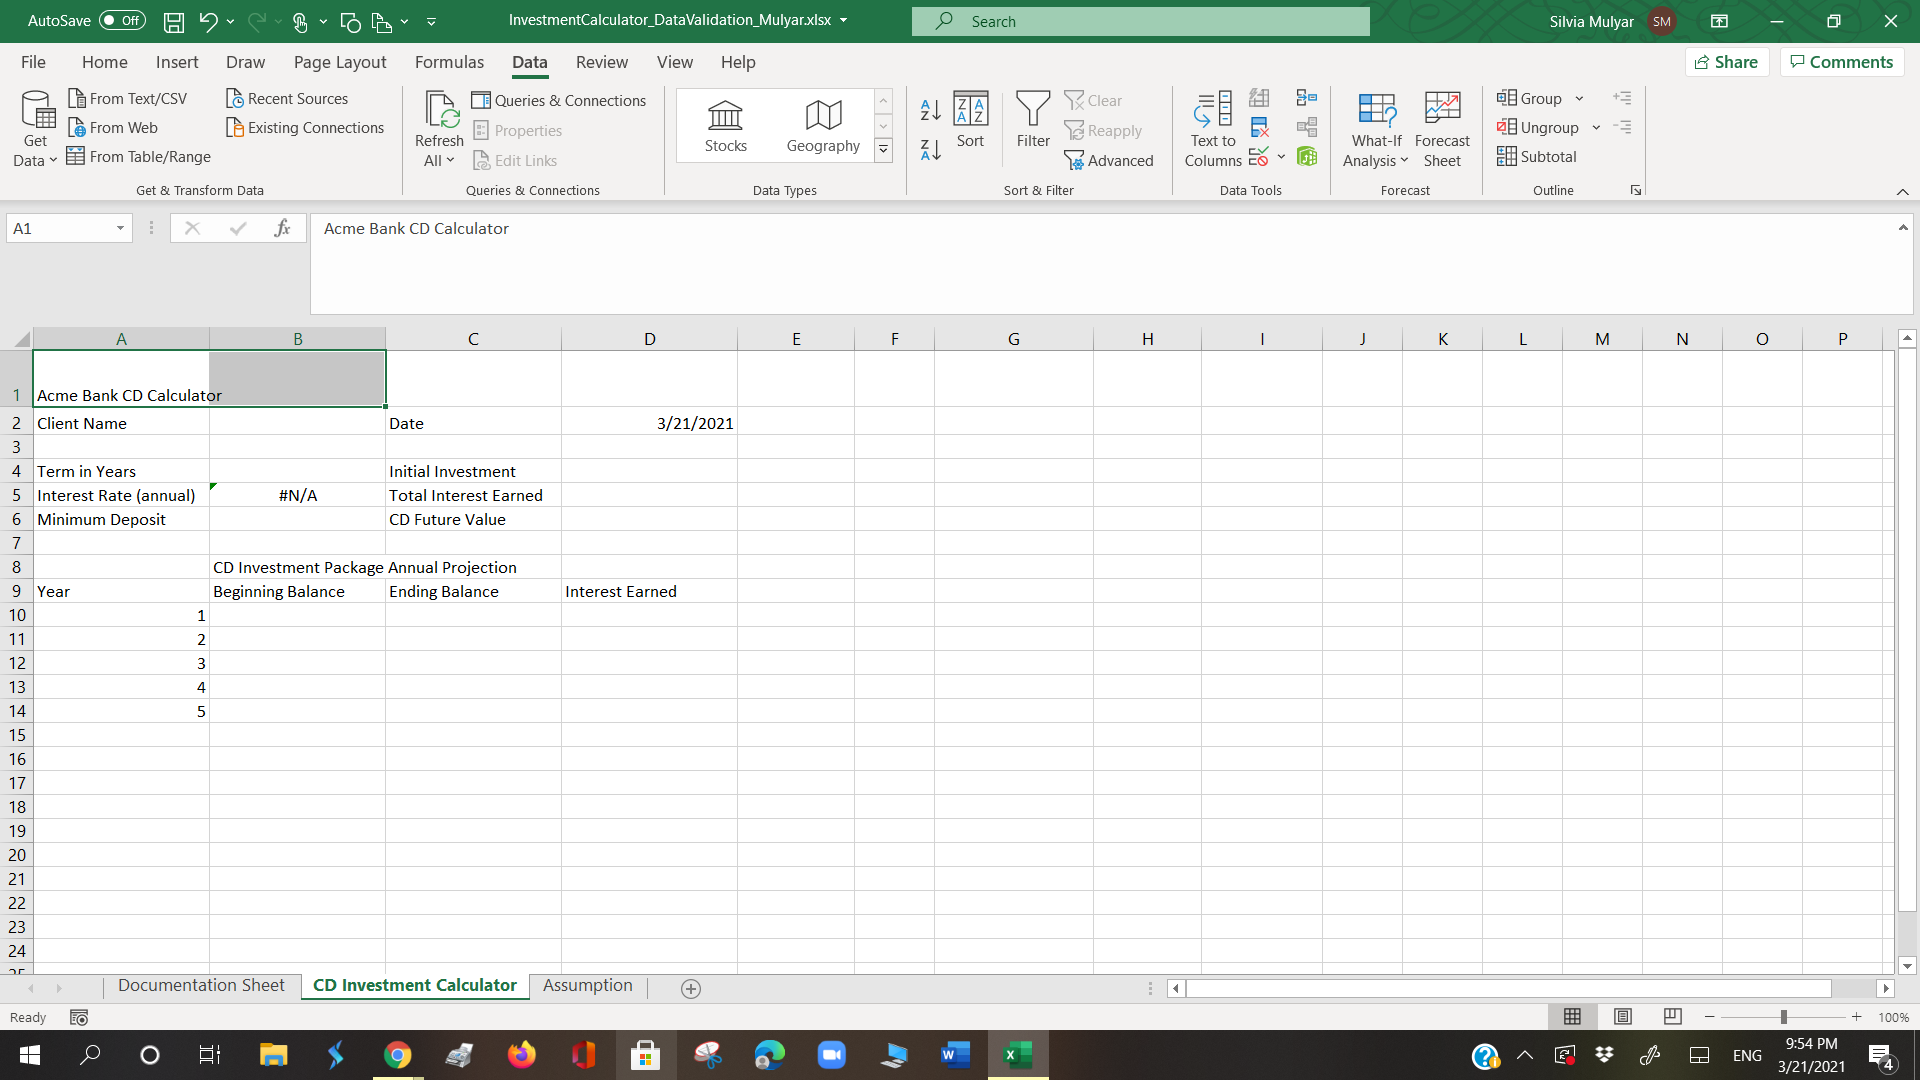Switch to Page Break Preview in the status bar

(x=1672, y=1017)
